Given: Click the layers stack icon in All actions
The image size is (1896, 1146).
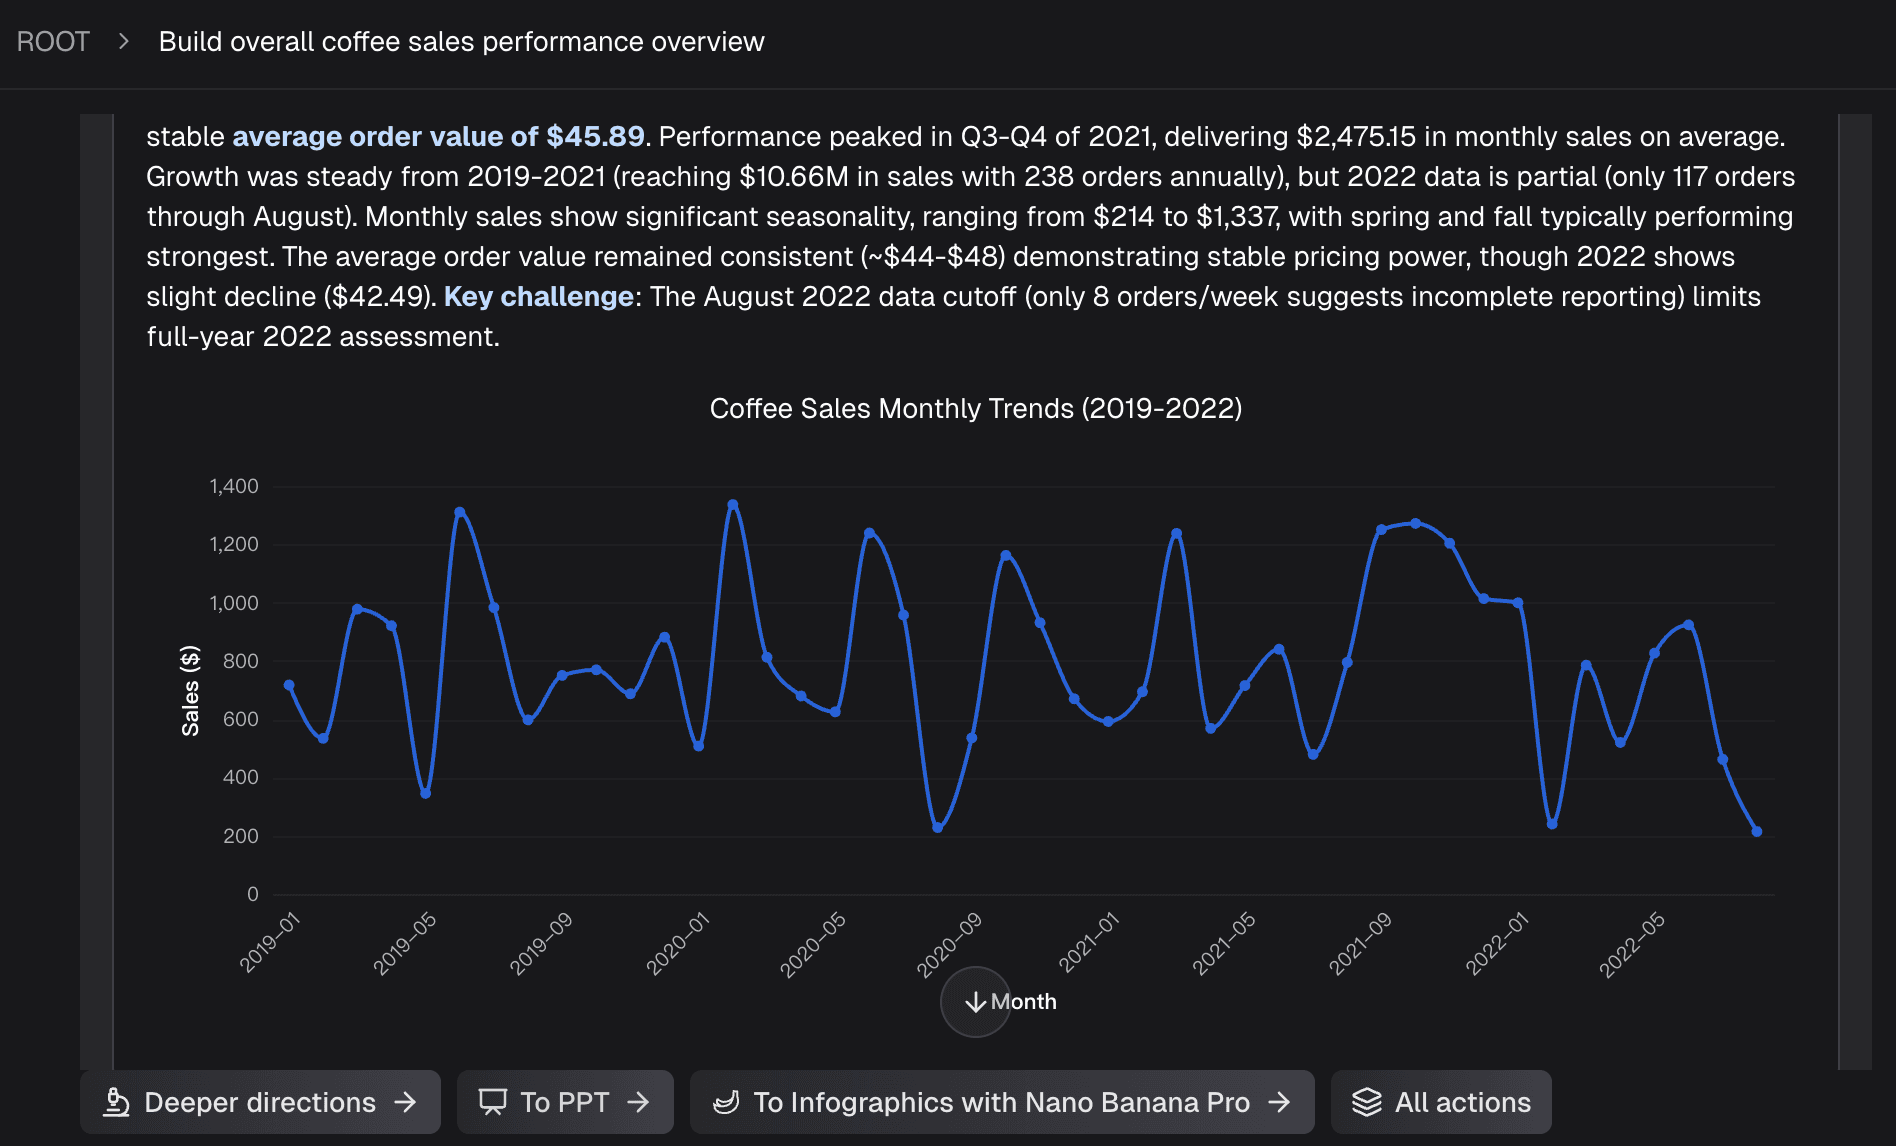Looking at the screenshot, I should coord(1367,1102).
